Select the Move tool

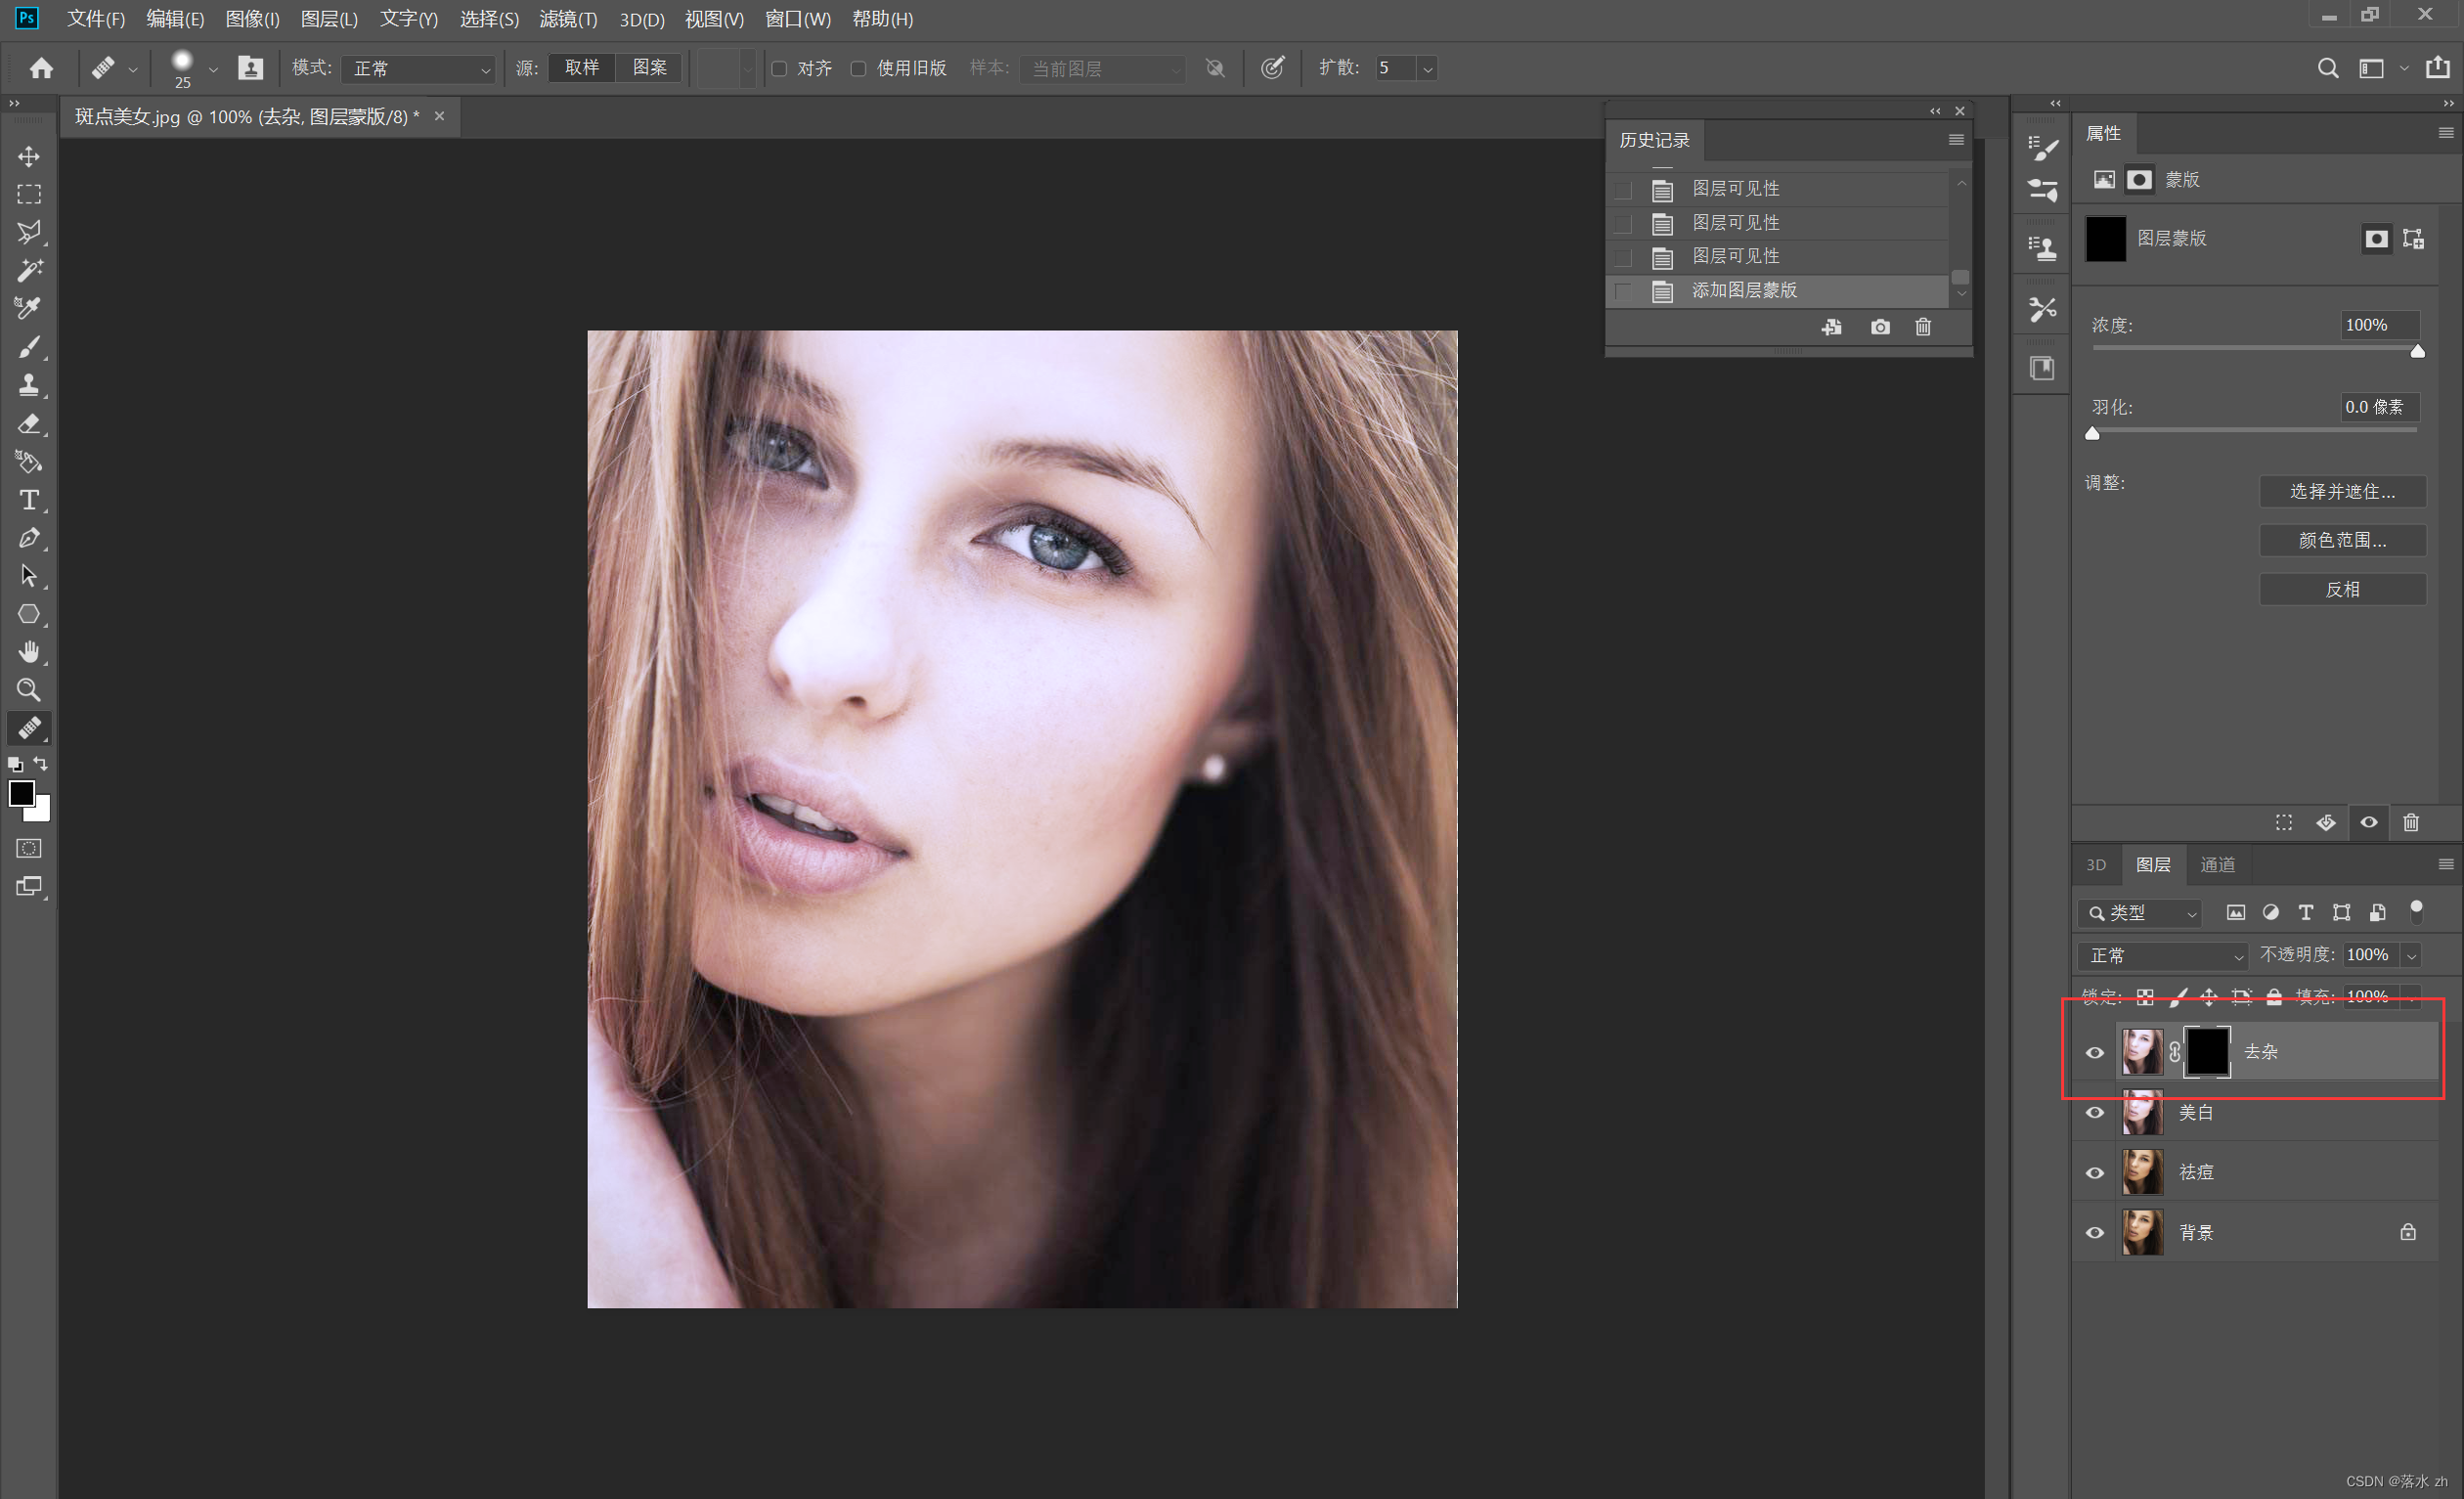click(x=29, y=157)
